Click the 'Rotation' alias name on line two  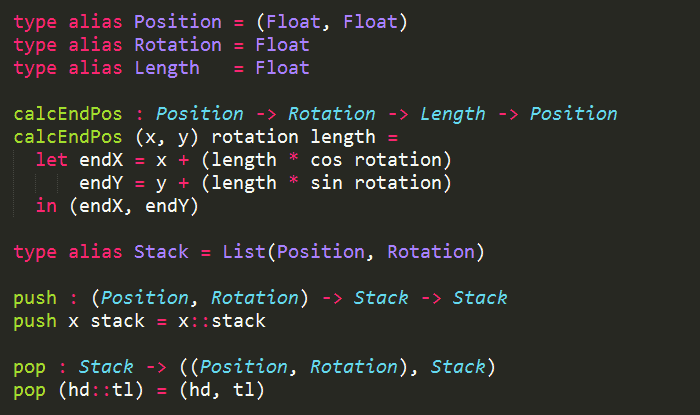click(177, 45)
